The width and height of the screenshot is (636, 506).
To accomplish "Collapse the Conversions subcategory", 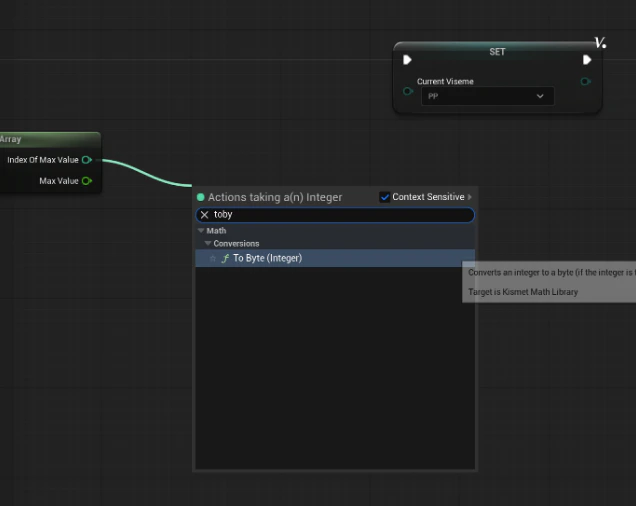I will (x=208, y=243).
